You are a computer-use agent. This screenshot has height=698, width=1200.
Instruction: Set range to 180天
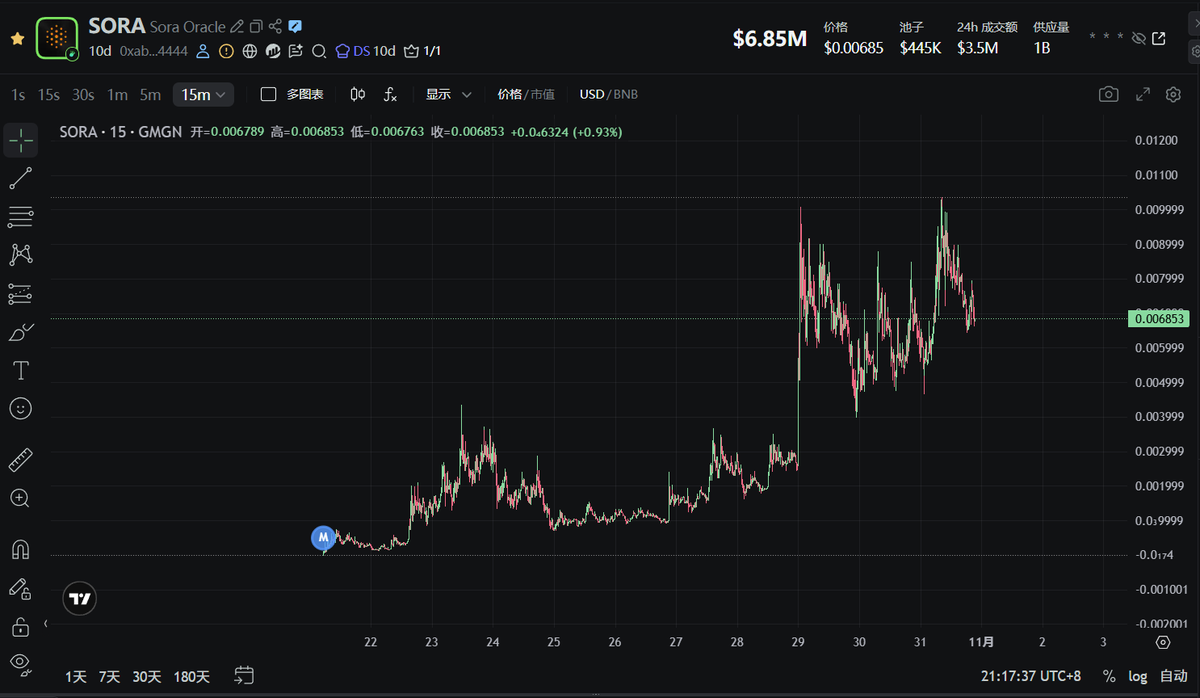click(x=191, y=677)
